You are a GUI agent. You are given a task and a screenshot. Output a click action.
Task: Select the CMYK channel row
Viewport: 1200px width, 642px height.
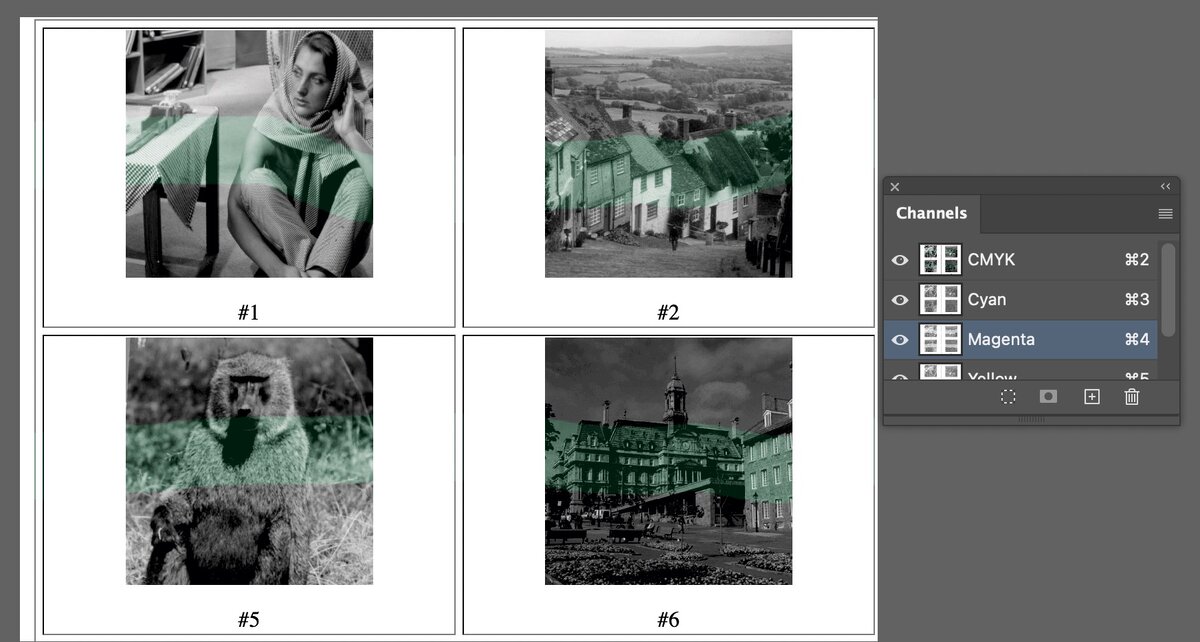[1040, 260]
